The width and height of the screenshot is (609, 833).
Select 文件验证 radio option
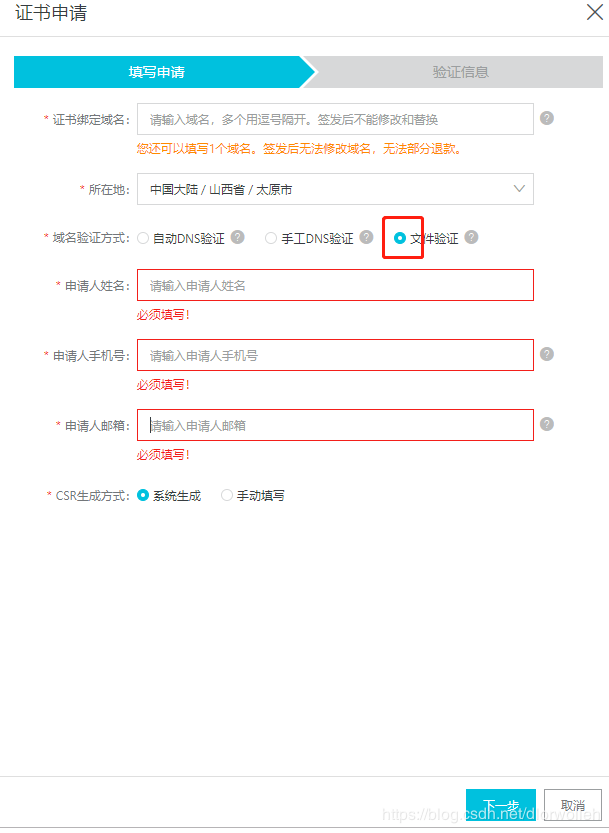(400, 238)
